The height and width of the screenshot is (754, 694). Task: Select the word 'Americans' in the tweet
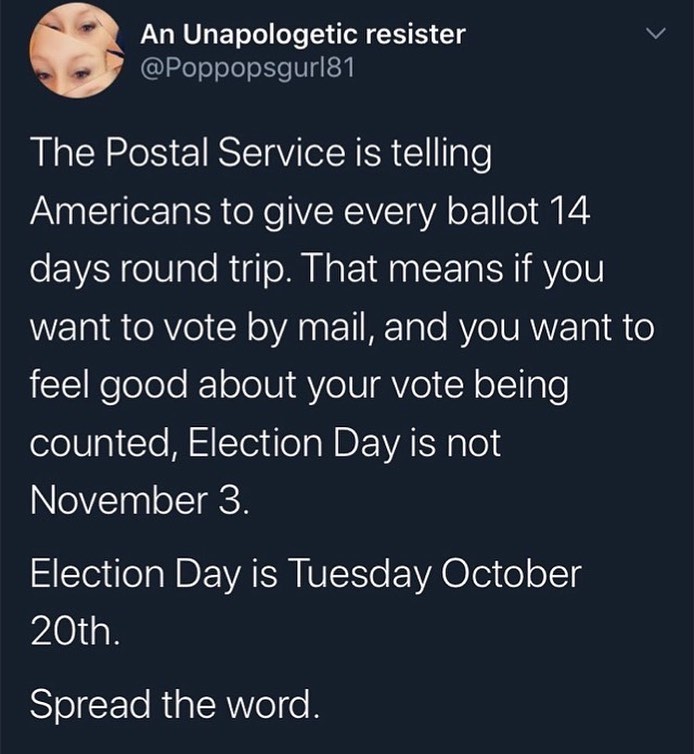(x=120, y=211)
